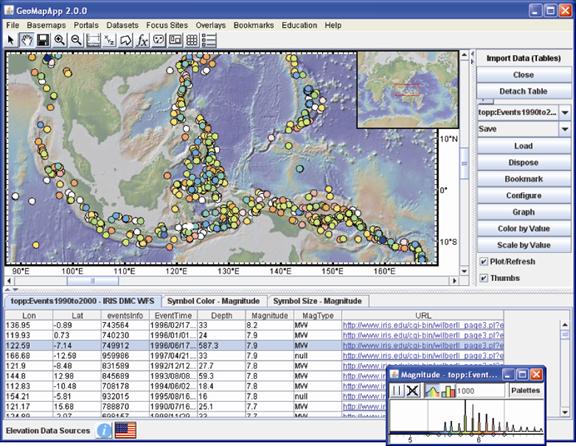The height and width of the screenshot is (446, 576).
Task: Activate the hand pan tool
Action: pyautogui.click(x=27, y=40)
